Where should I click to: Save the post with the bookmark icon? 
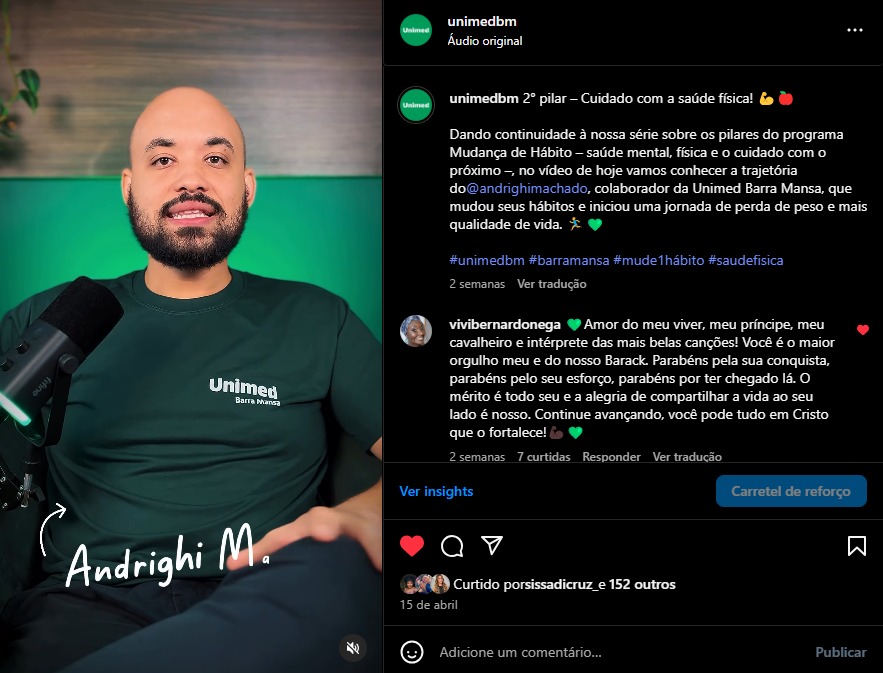pos(857,546)
